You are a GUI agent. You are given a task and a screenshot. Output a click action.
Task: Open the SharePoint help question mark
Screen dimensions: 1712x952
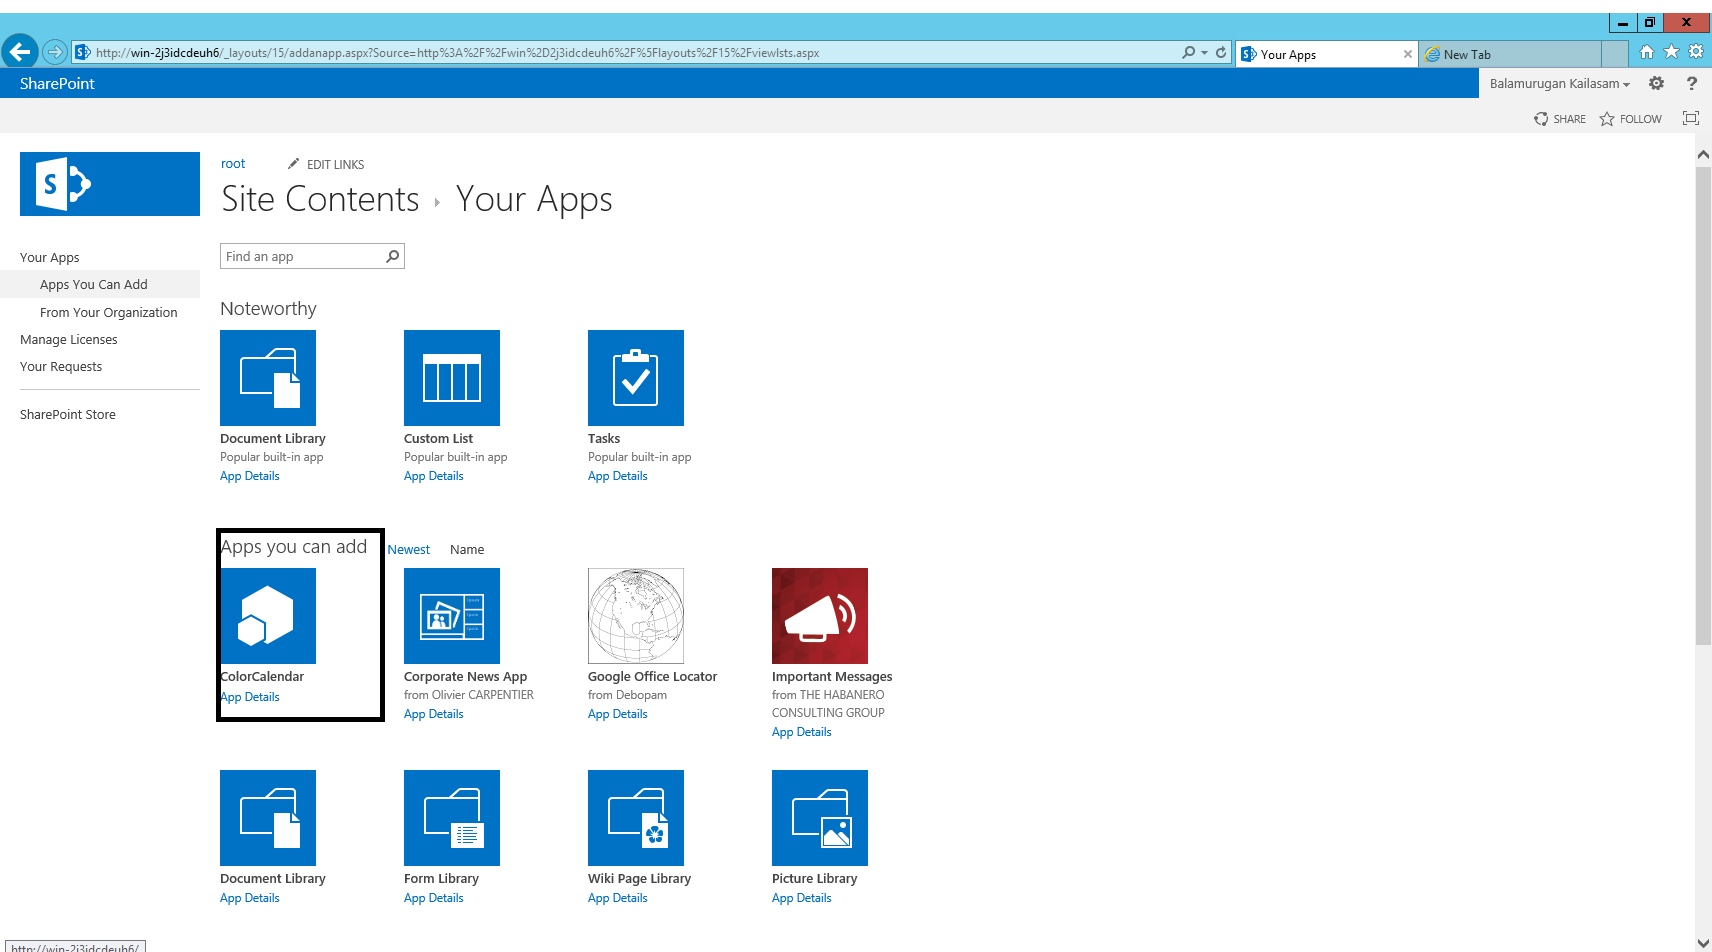1692,84
